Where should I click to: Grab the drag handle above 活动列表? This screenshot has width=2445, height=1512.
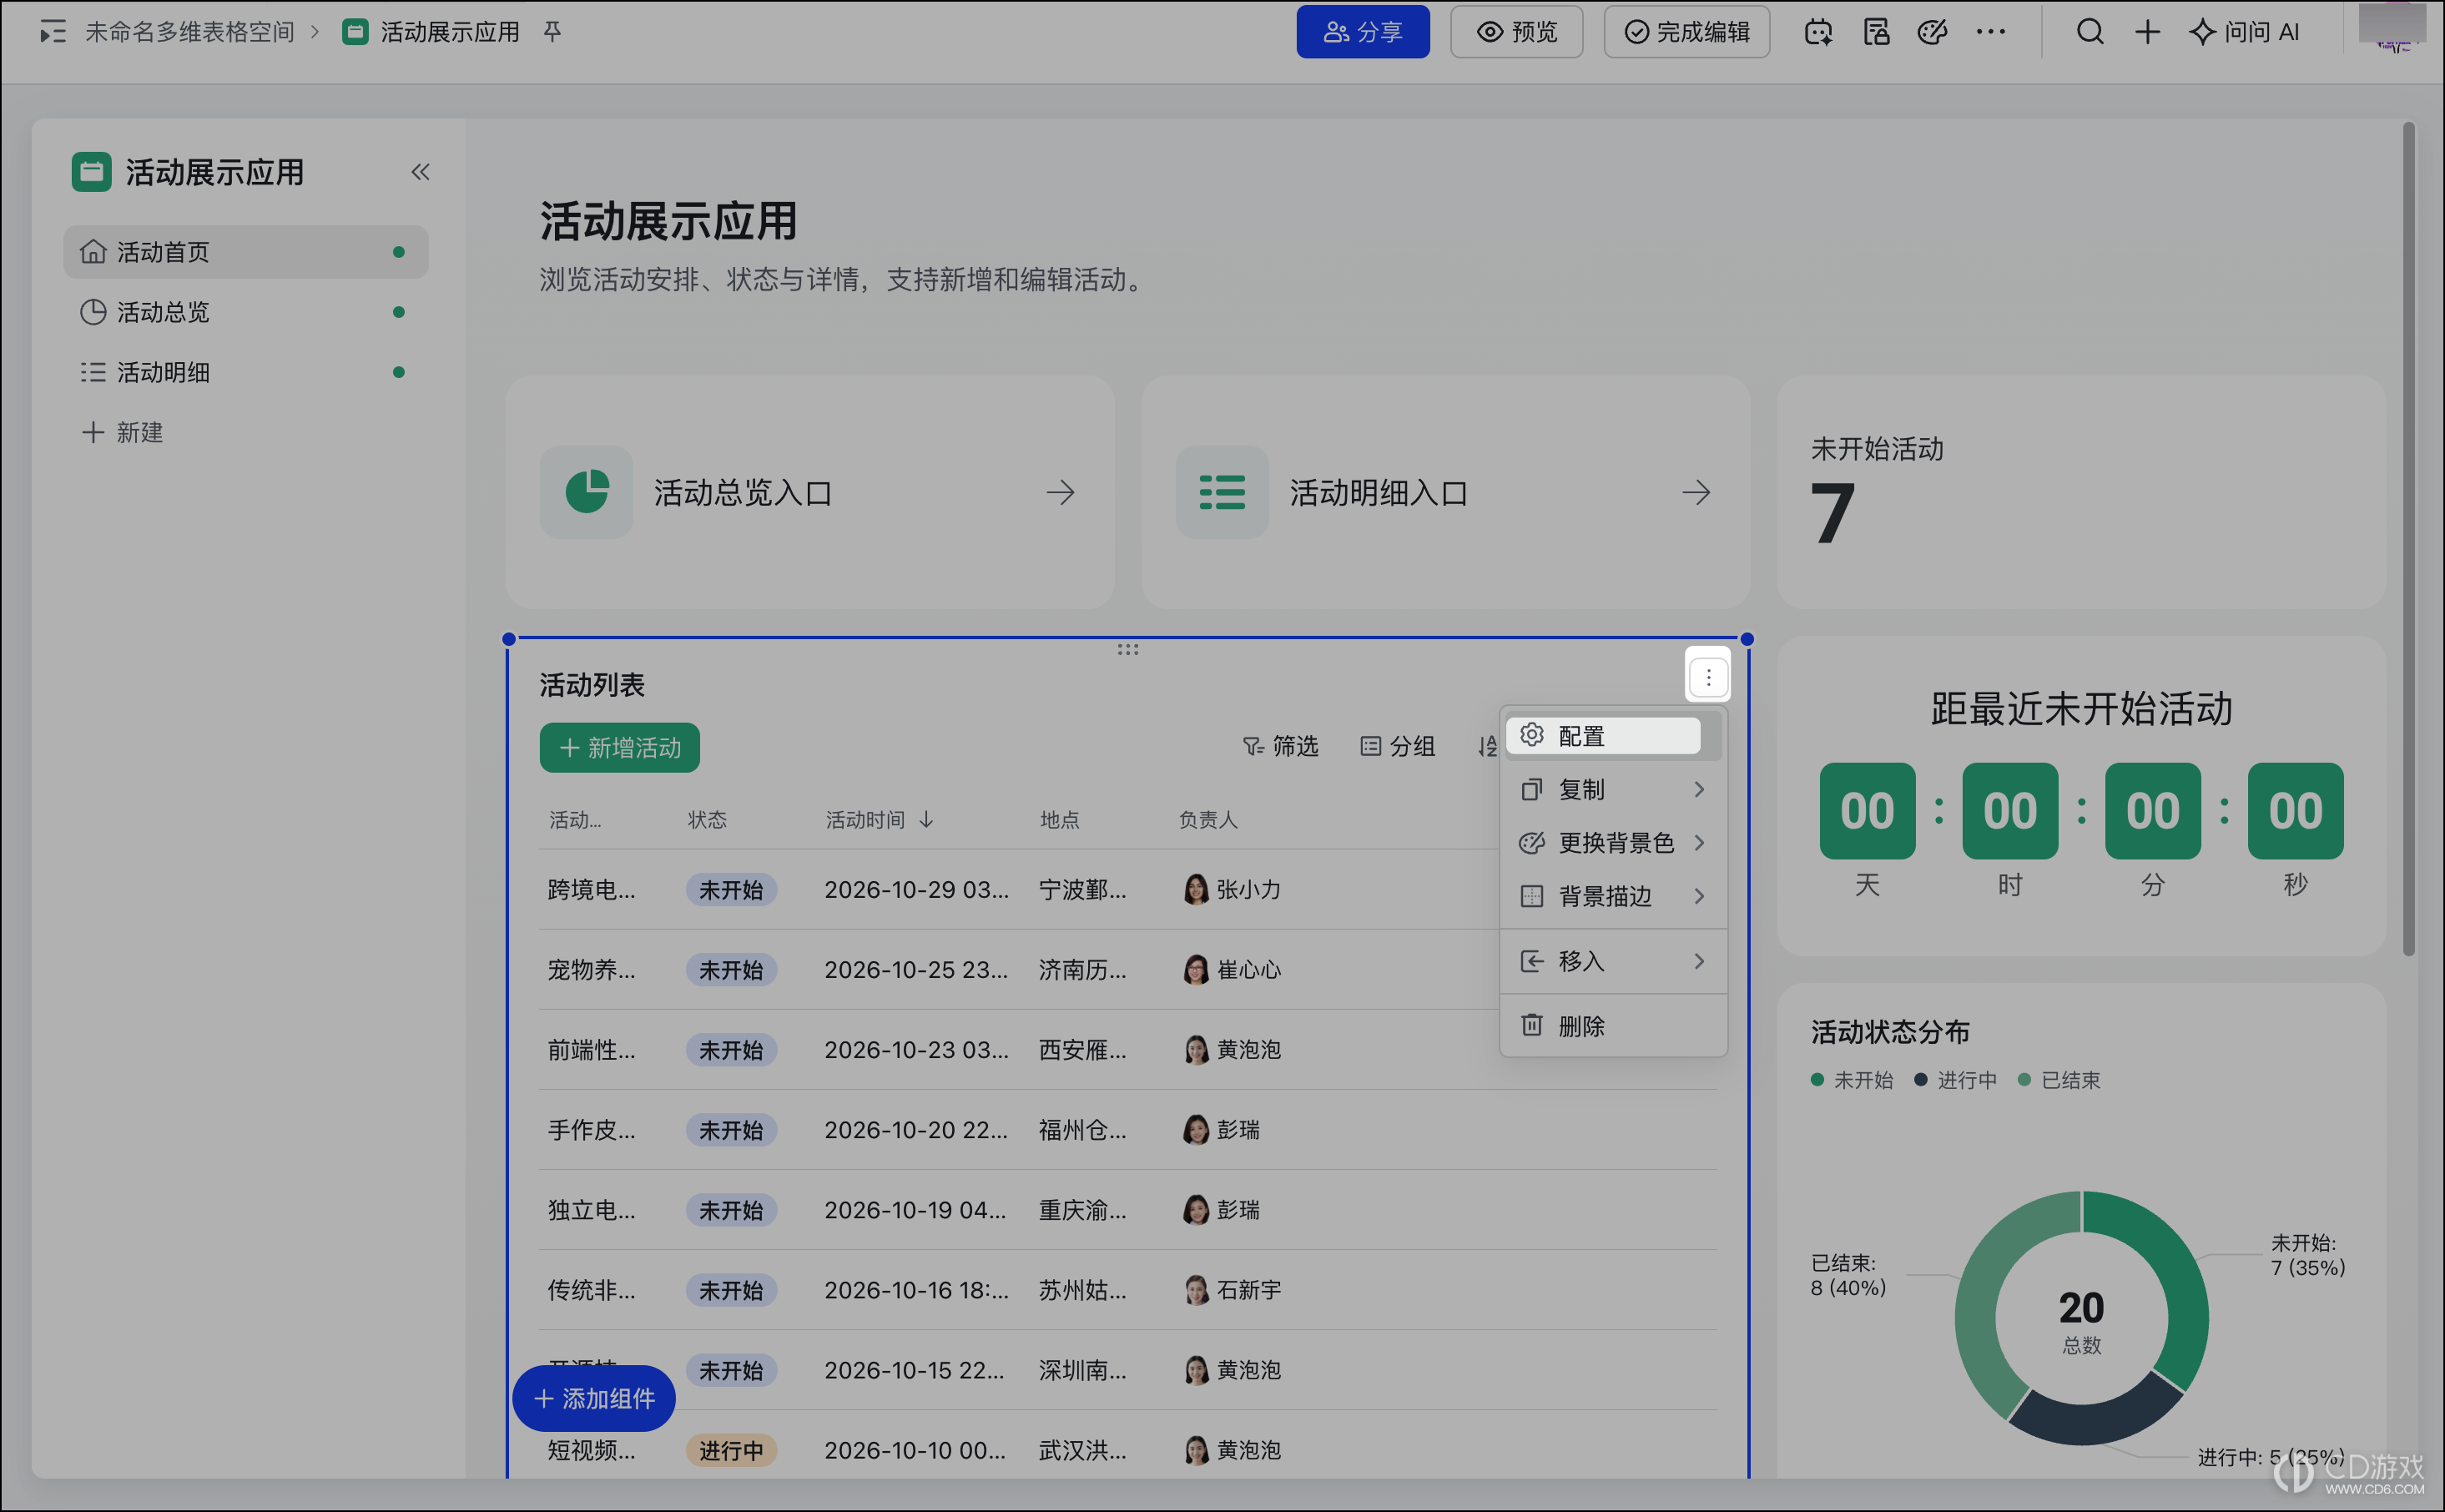tap(1128, 649)
